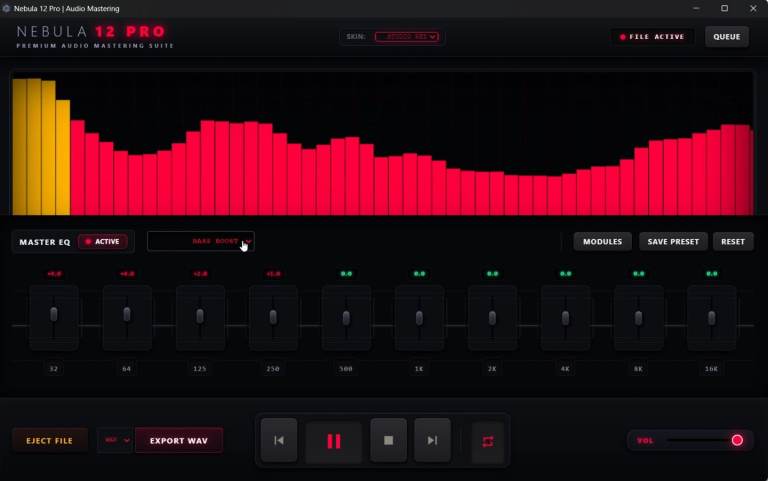Skip to the previous track
The width and height of the screenshot is (768, 481).
coord(279,440)
